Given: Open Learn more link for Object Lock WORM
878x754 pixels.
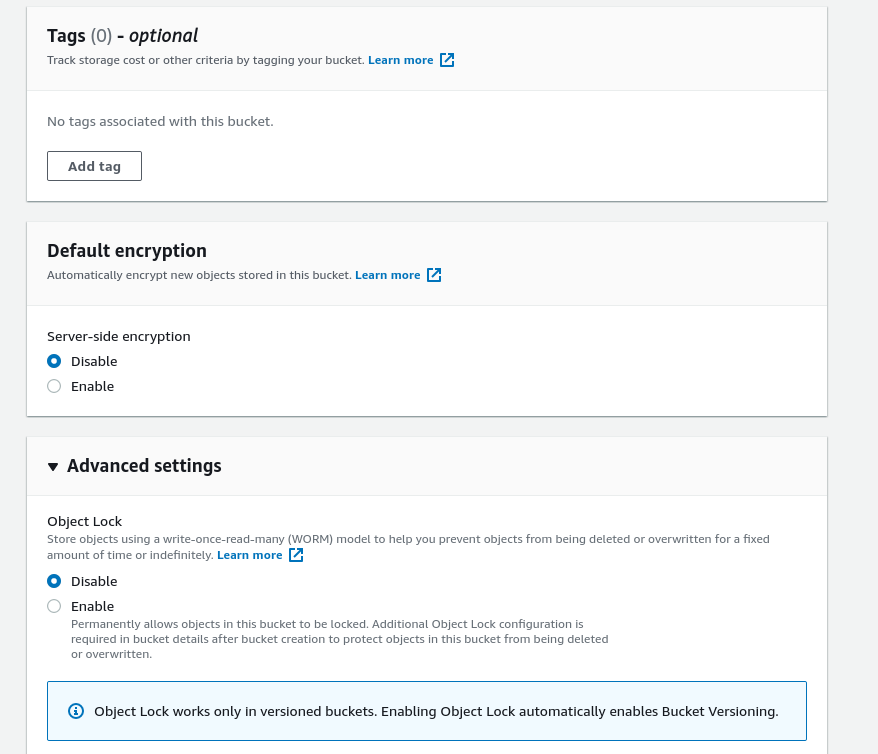Looking at the screenshot, I should [x=249, y=555].
